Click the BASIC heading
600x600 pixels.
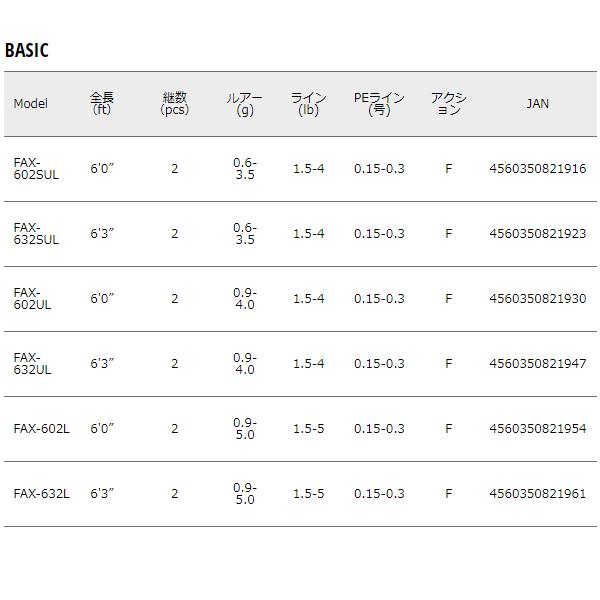click(27, 51)
